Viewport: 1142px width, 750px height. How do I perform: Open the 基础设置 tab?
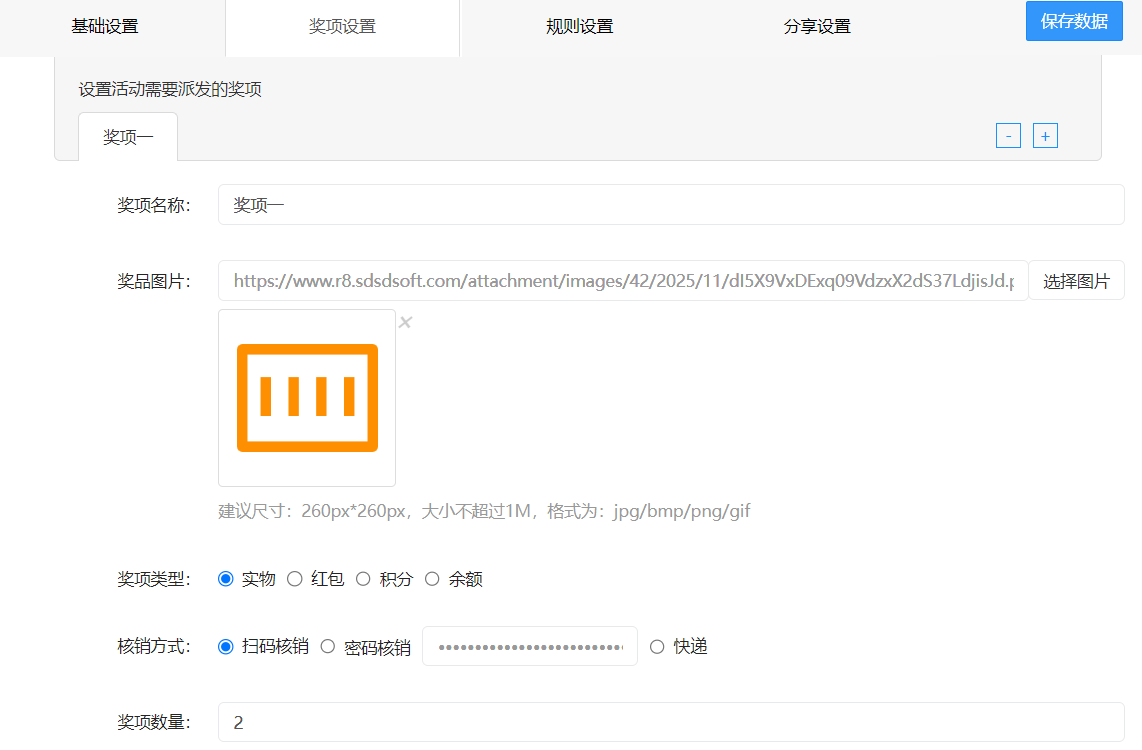point(105,27)
